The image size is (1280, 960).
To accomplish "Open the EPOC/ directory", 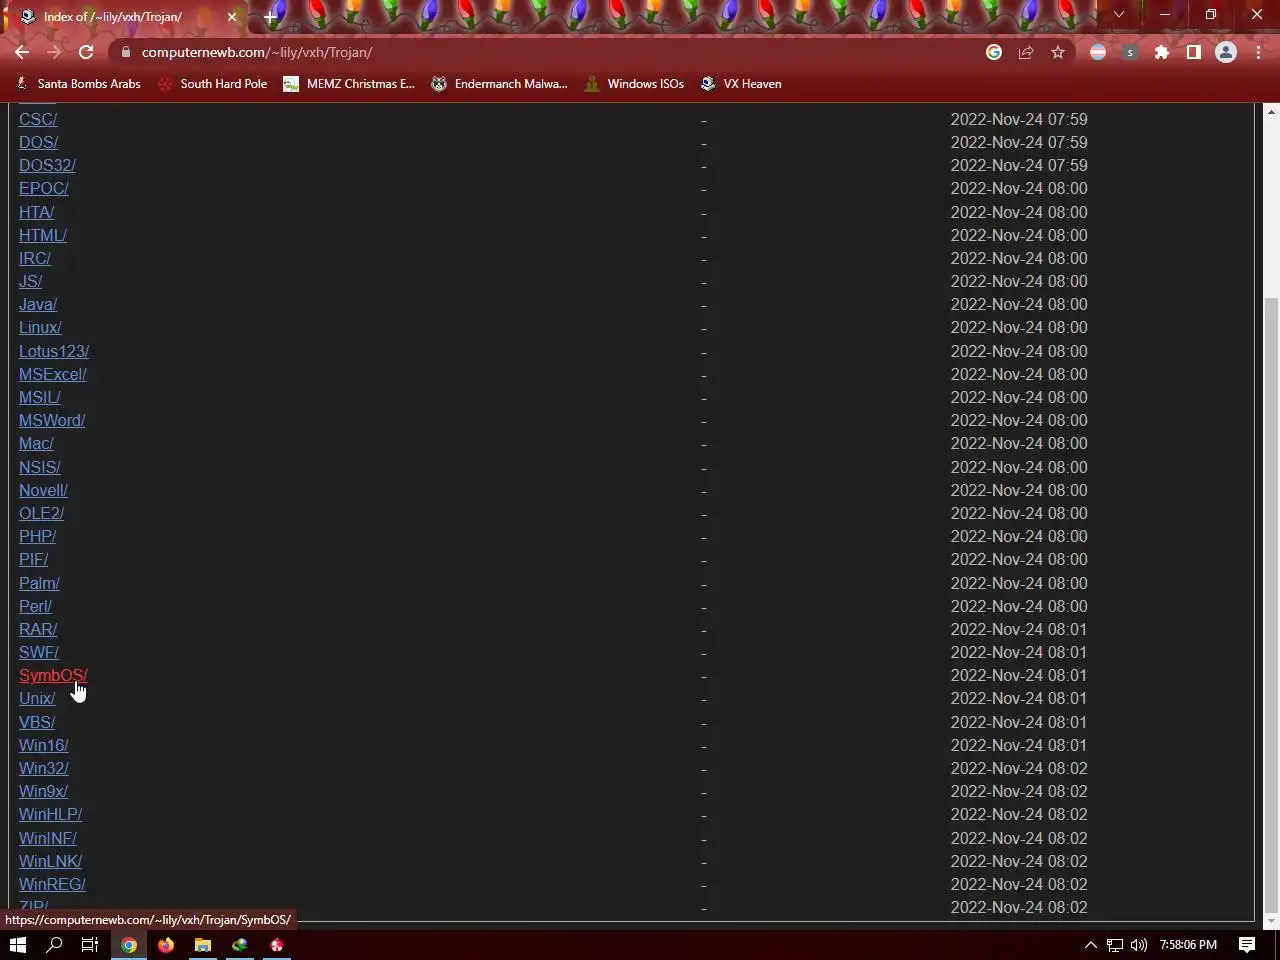I will coord(44,188).
